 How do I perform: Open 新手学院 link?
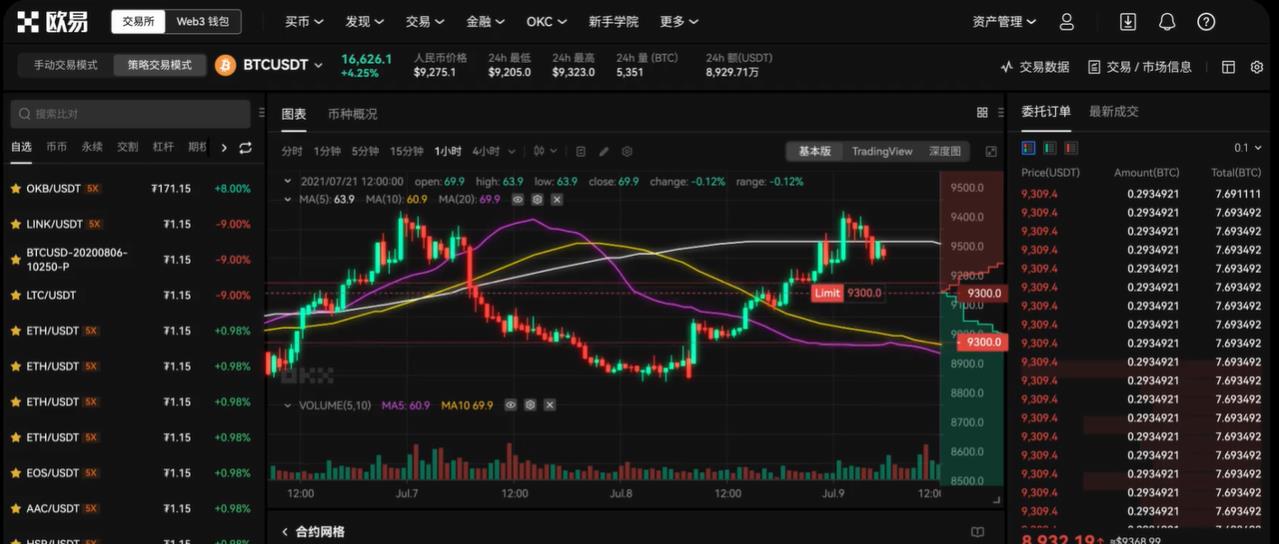click(x=613, y=21)
